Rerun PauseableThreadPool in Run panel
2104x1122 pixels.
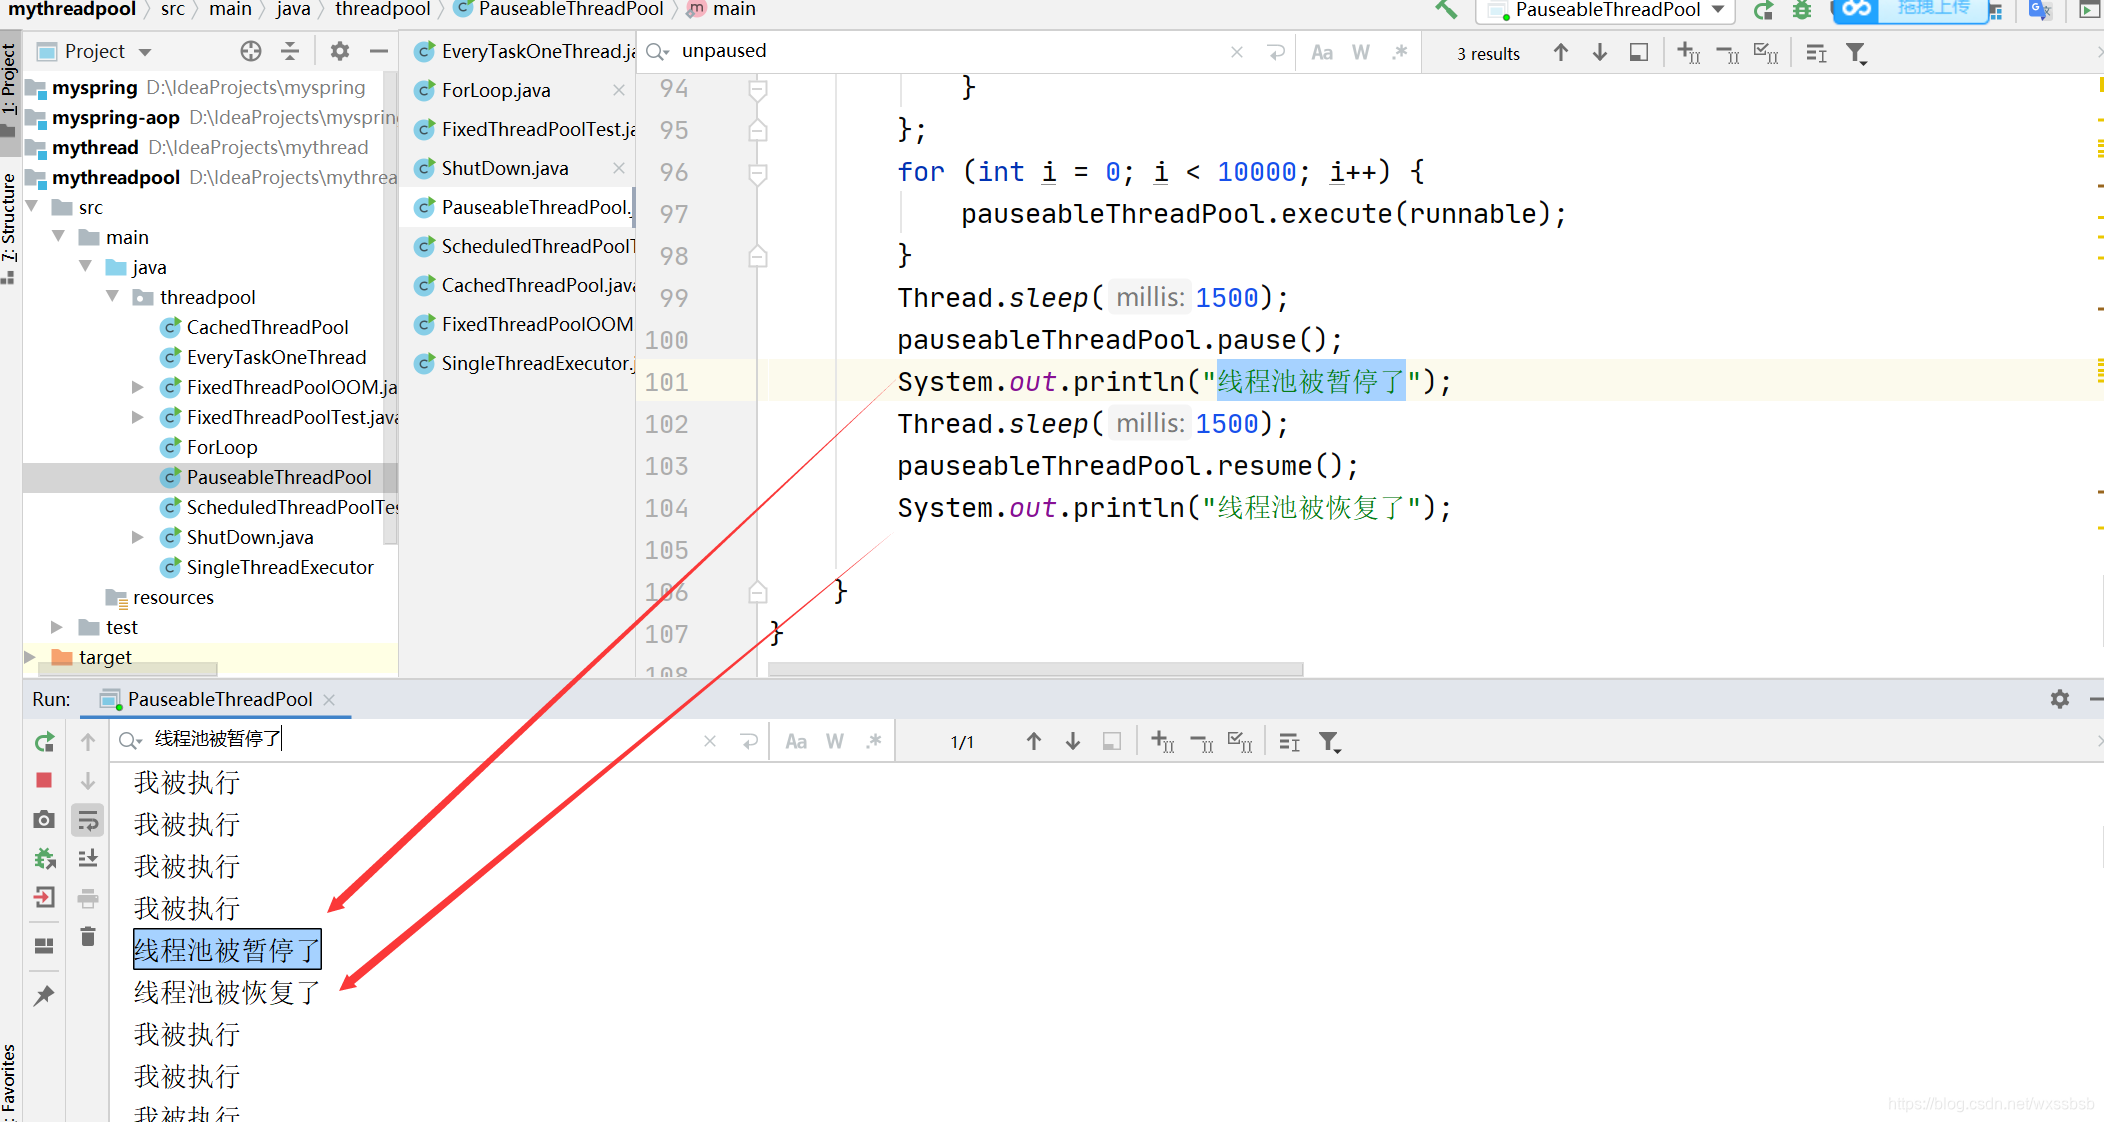[44, 742]
